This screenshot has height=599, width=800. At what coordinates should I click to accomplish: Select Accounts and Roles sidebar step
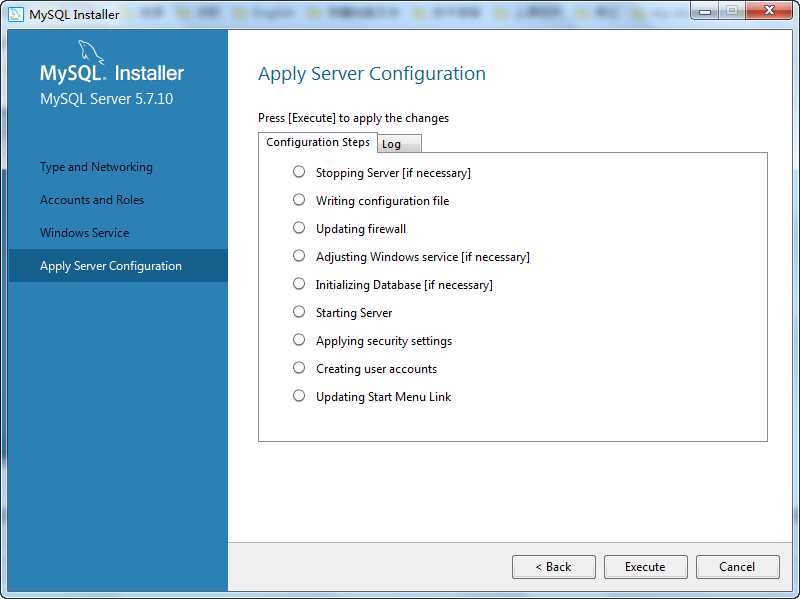[x=92, y=200]
